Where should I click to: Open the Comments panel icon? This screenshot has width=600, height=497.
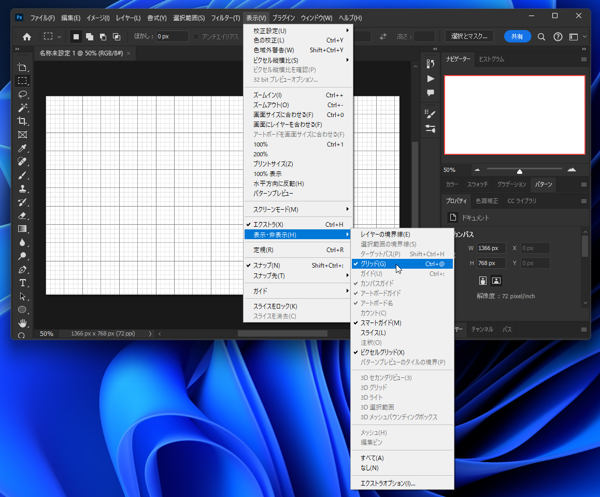(430, 93)
